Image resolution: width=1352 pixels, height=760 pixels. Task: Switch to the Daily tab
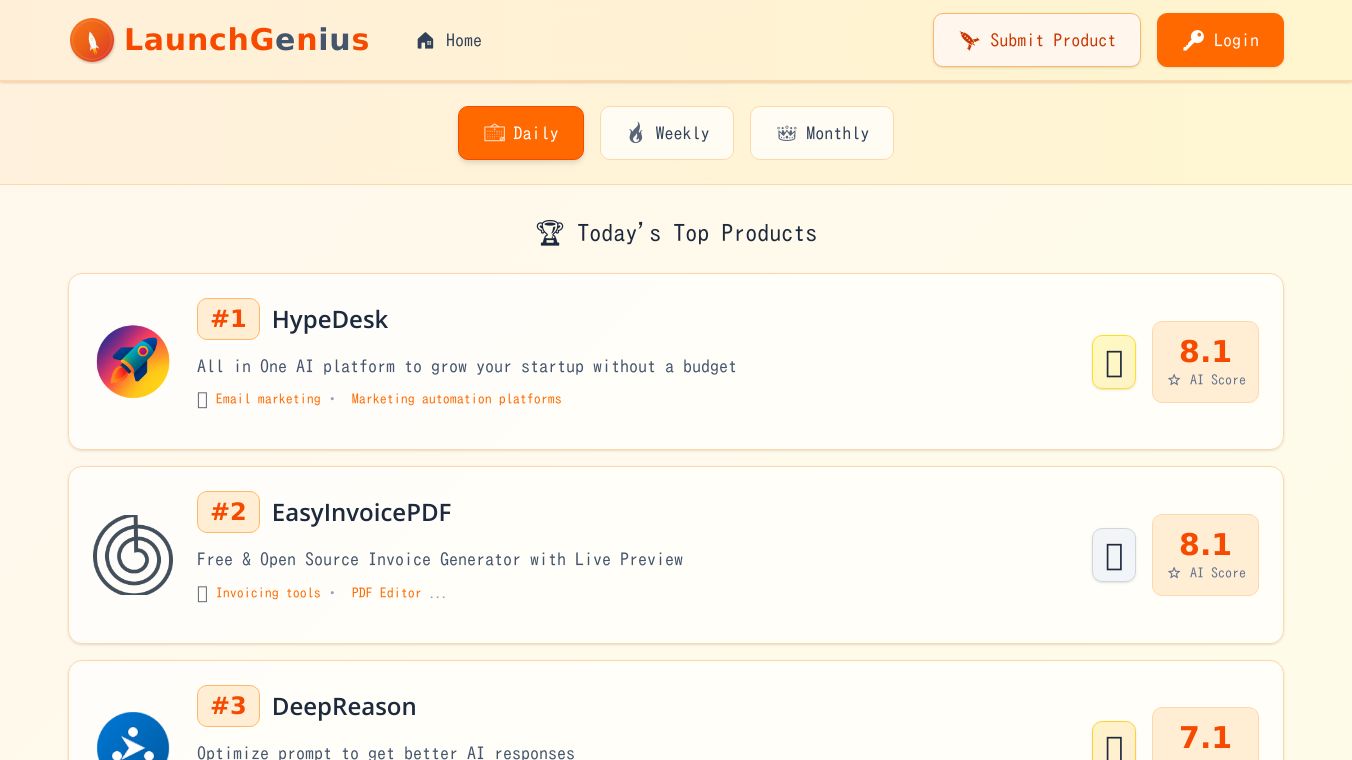point(521,133)
